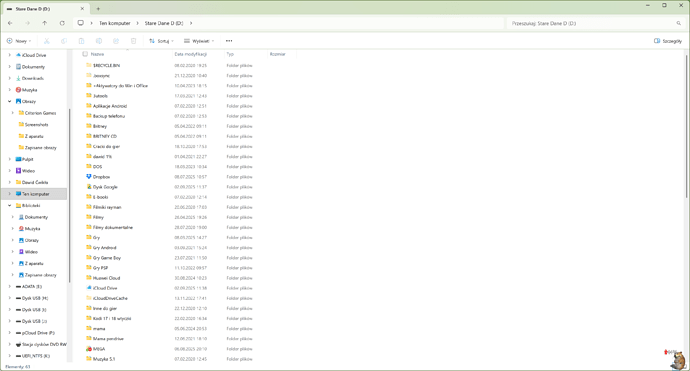
Task: Click the Cut scissors icon
Action: (x=47, y=41)
